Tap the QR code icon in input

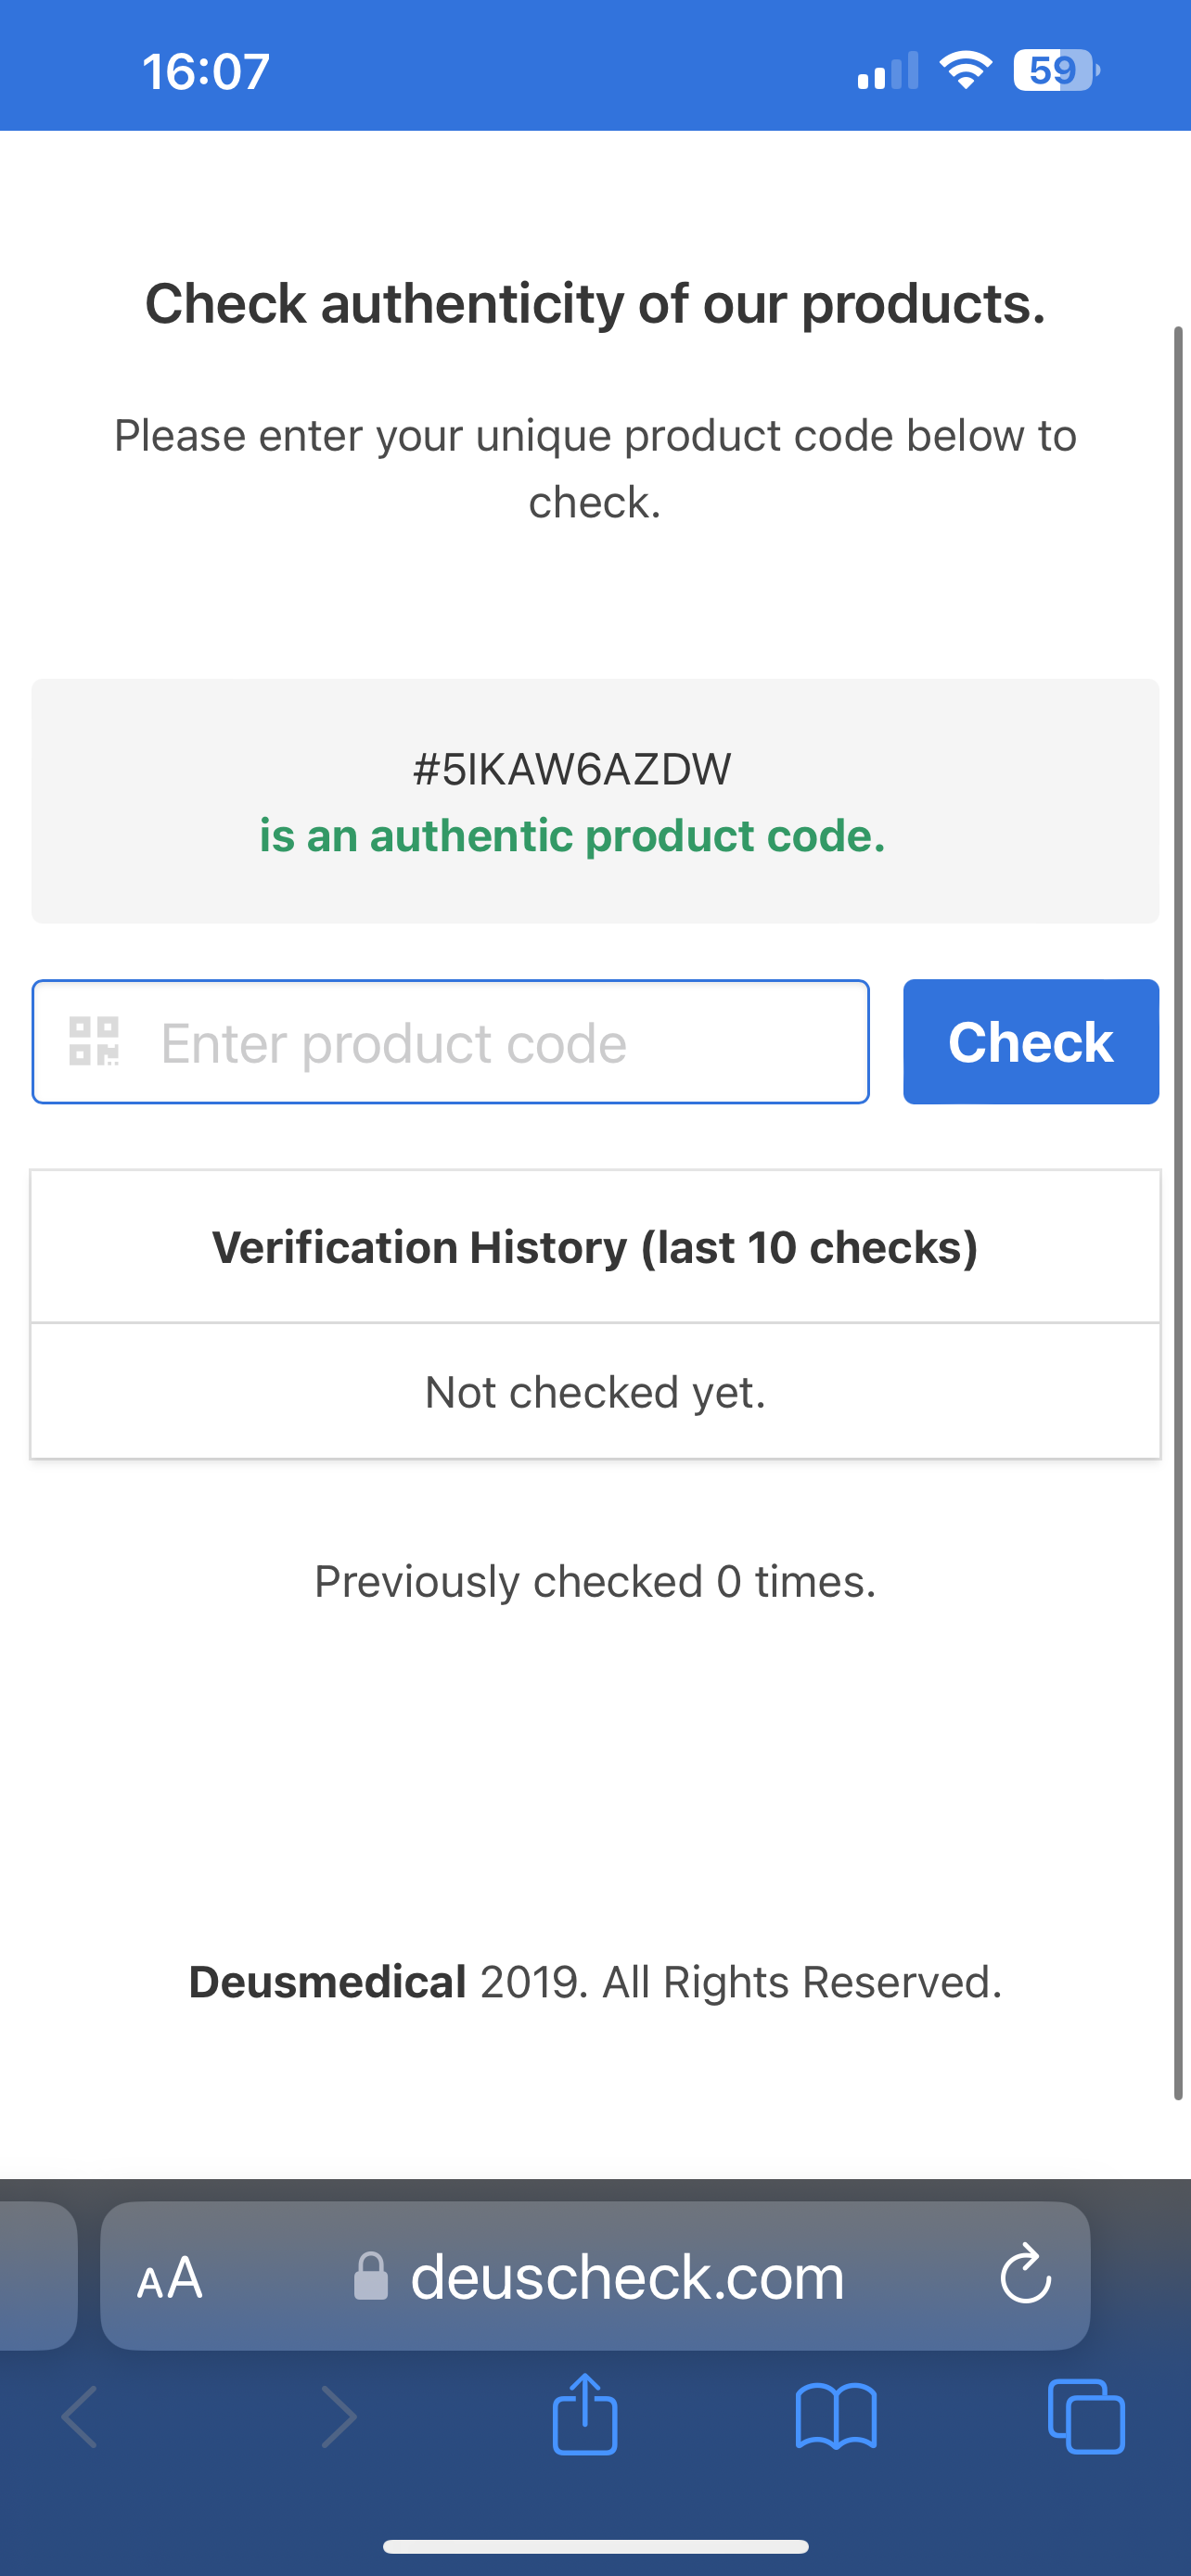click(x=94, y=1041)
